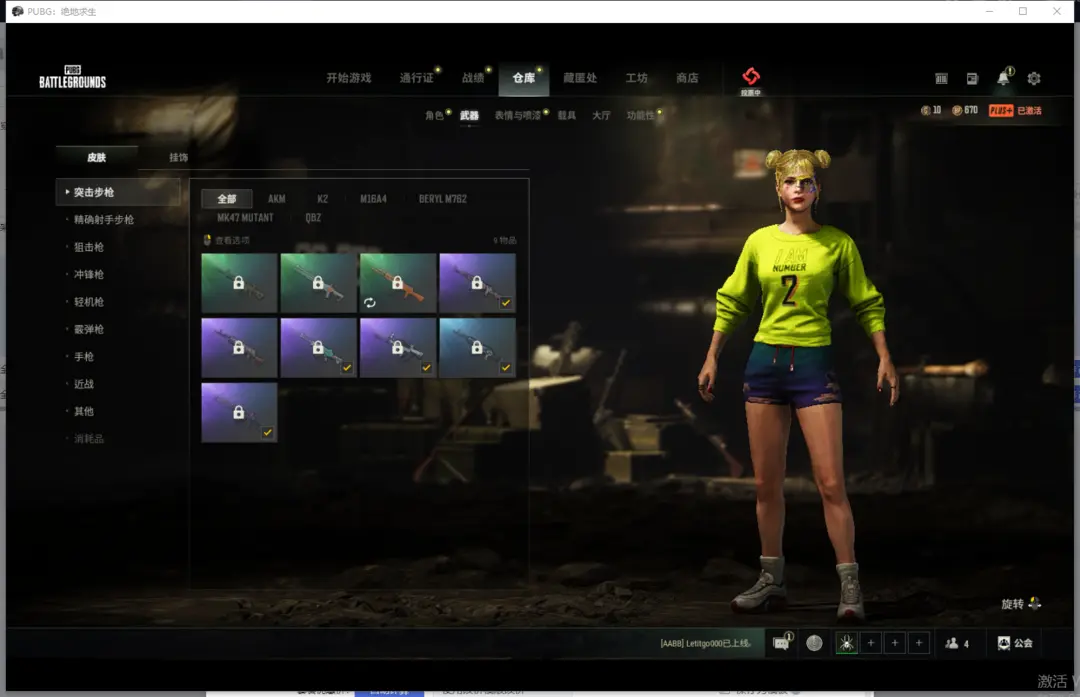Click the PUBG Battlegrounds logo
1080x697 pixels.
72,77
